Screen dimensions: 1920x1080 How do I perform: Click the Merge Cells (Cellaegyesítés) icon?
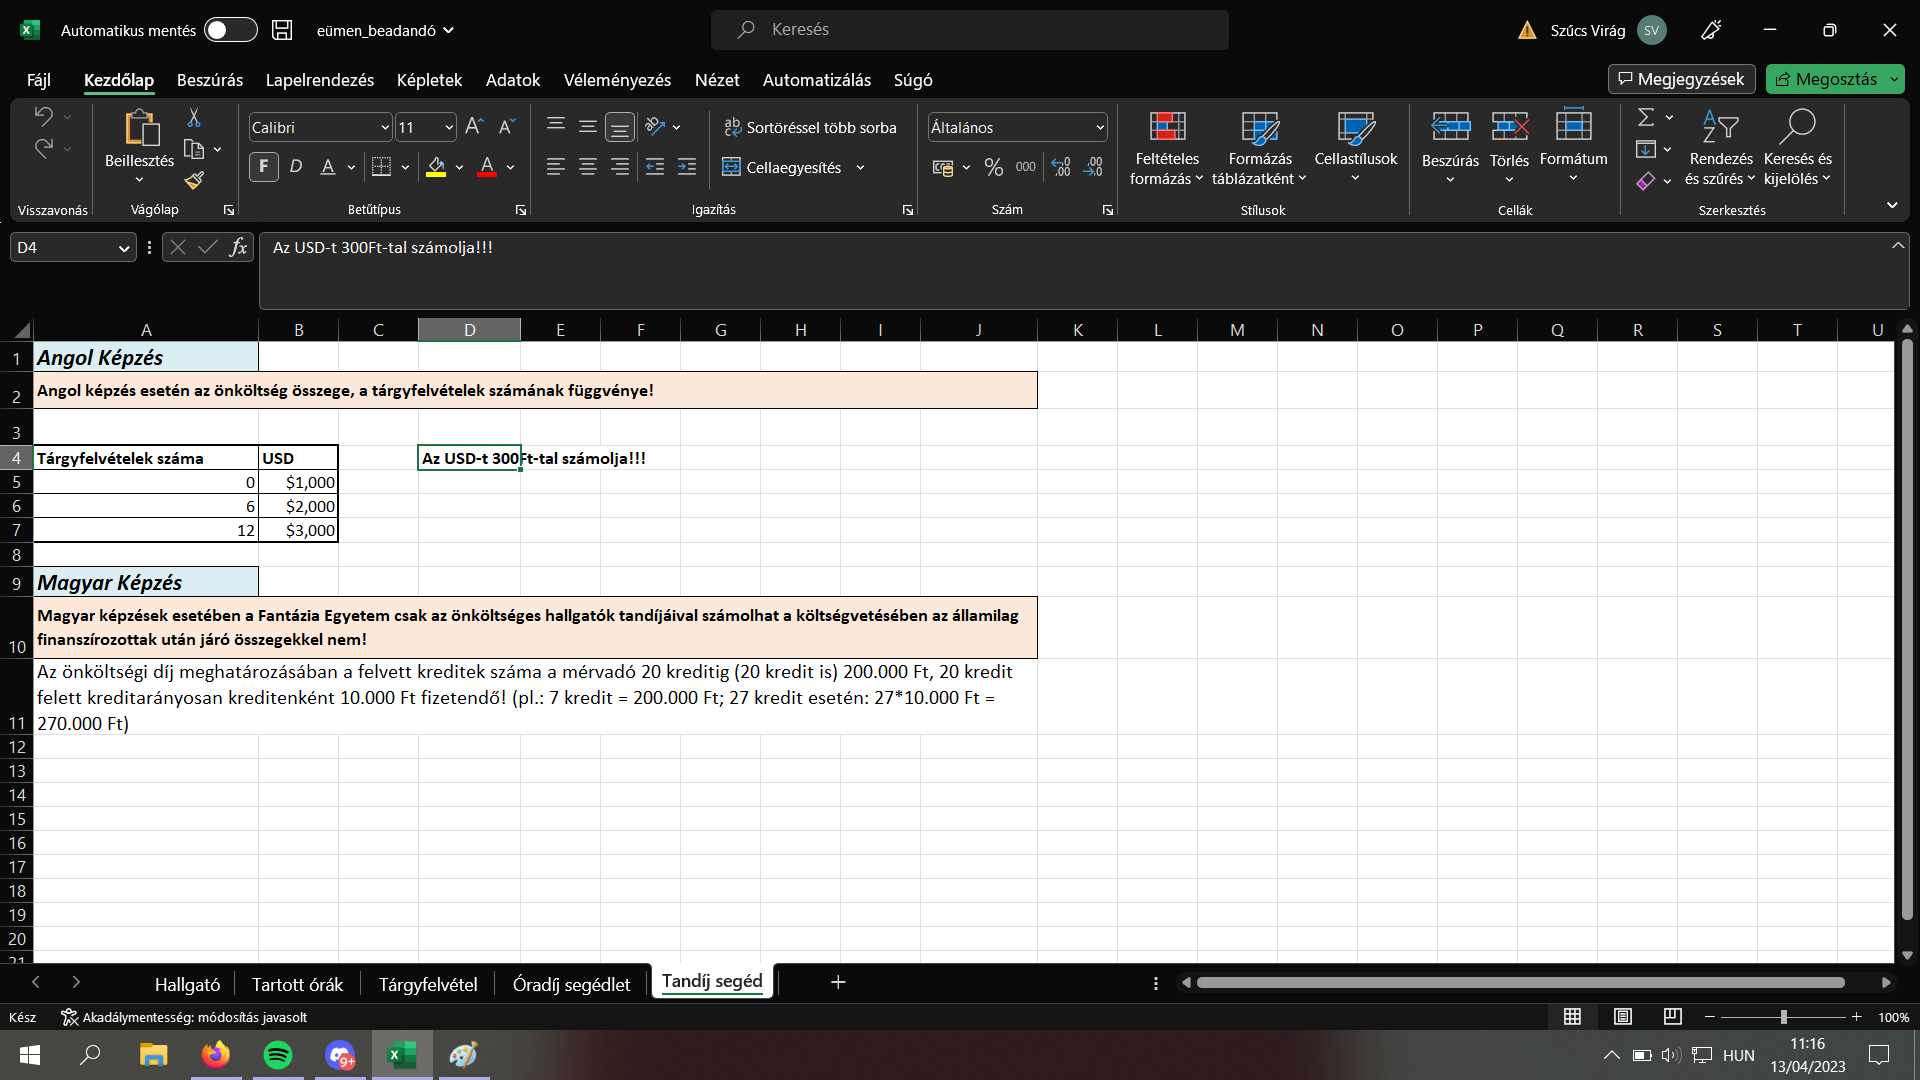[x=731, y=167]
